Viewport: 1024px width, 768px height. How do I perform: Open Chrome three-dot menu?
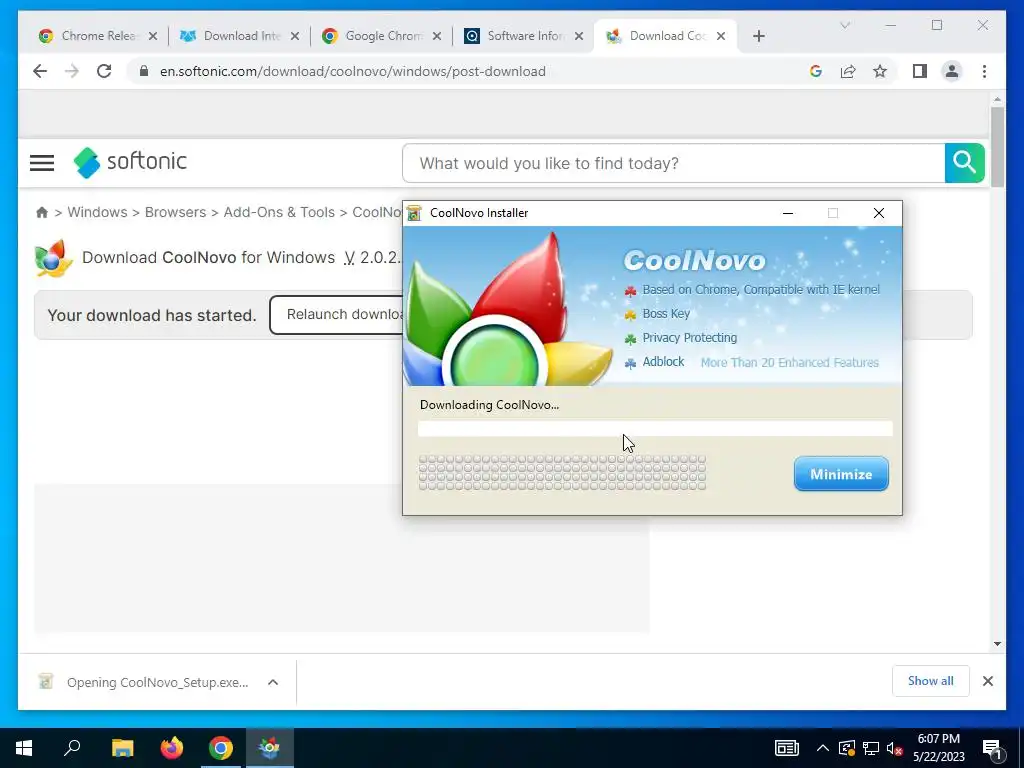click(x=984, y=71)
